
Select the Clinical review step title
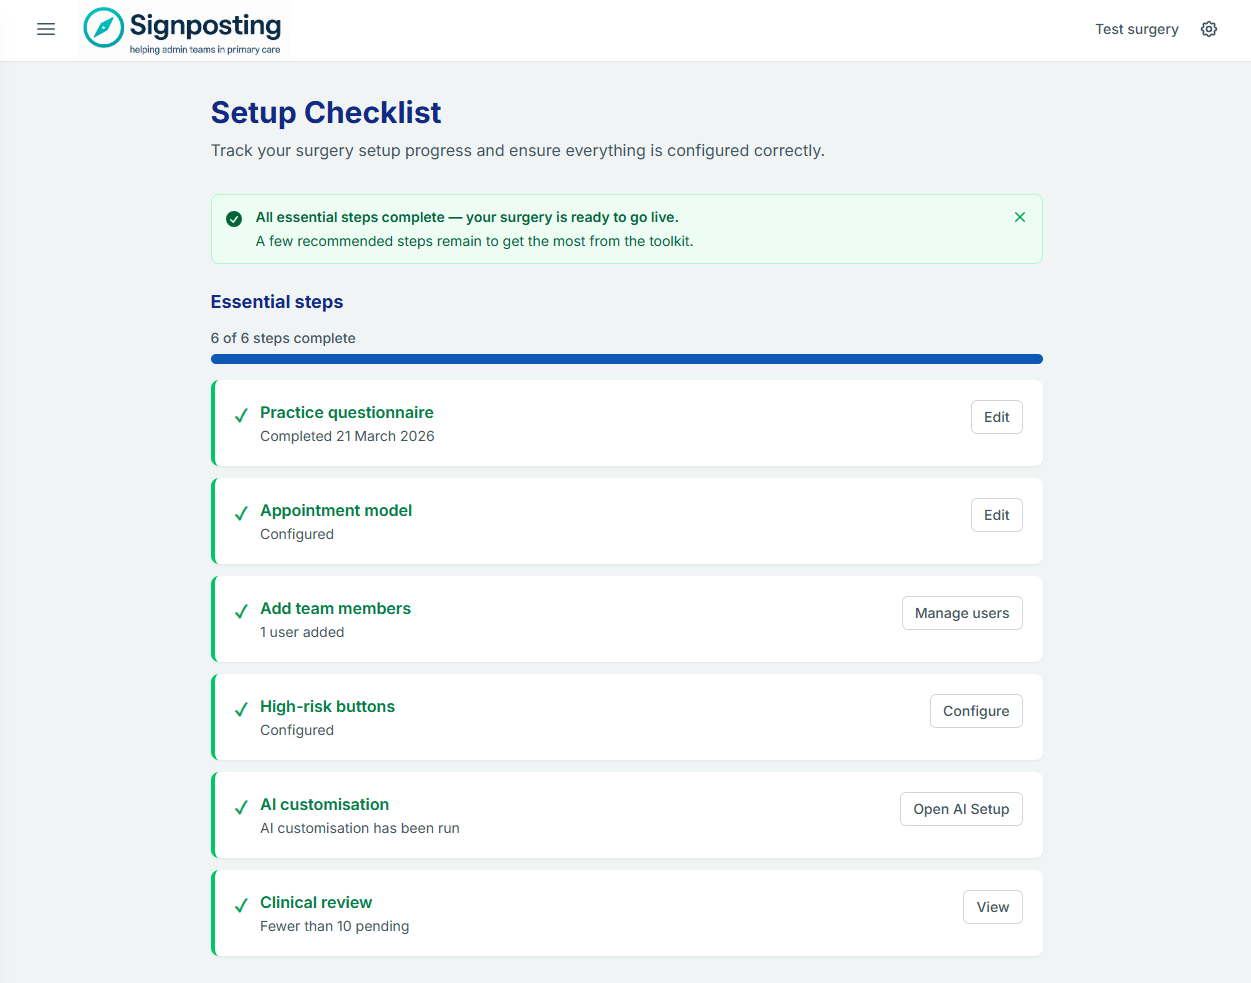316,902
